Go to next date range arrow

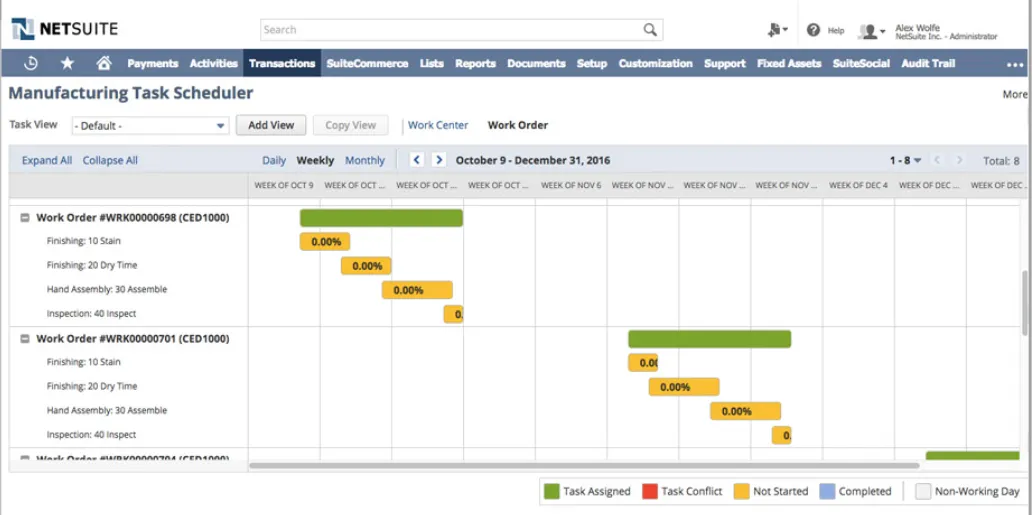439,160
